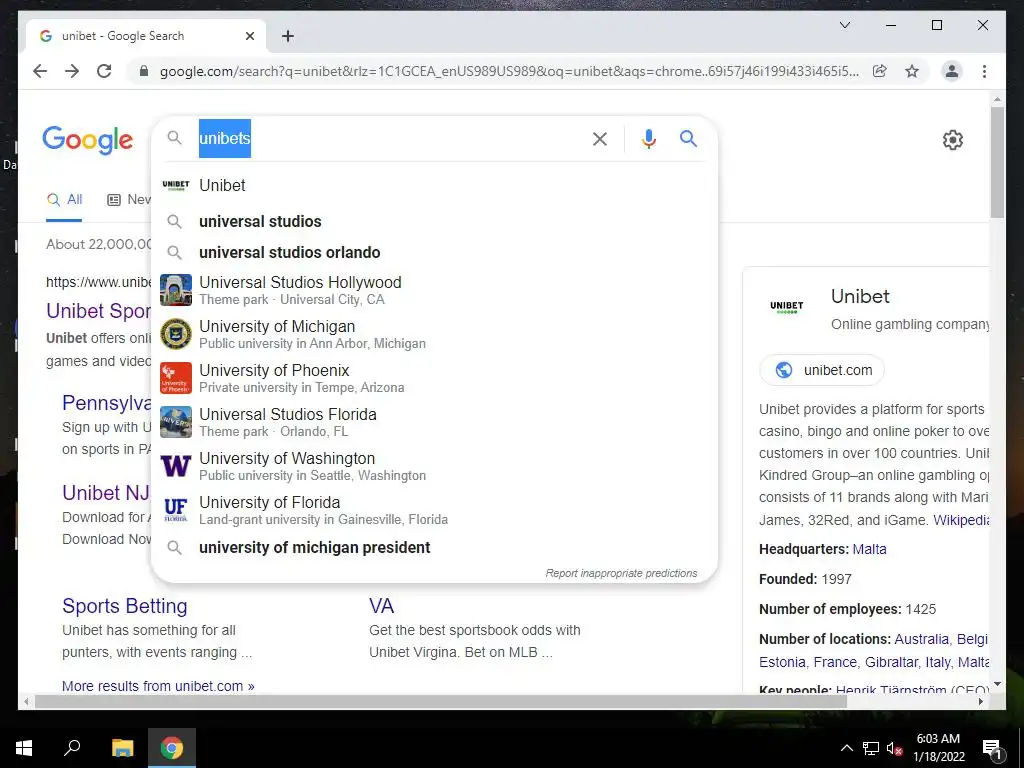Click Chrome icon in taskbar
Screen dimensions: 1024x768
172,748
